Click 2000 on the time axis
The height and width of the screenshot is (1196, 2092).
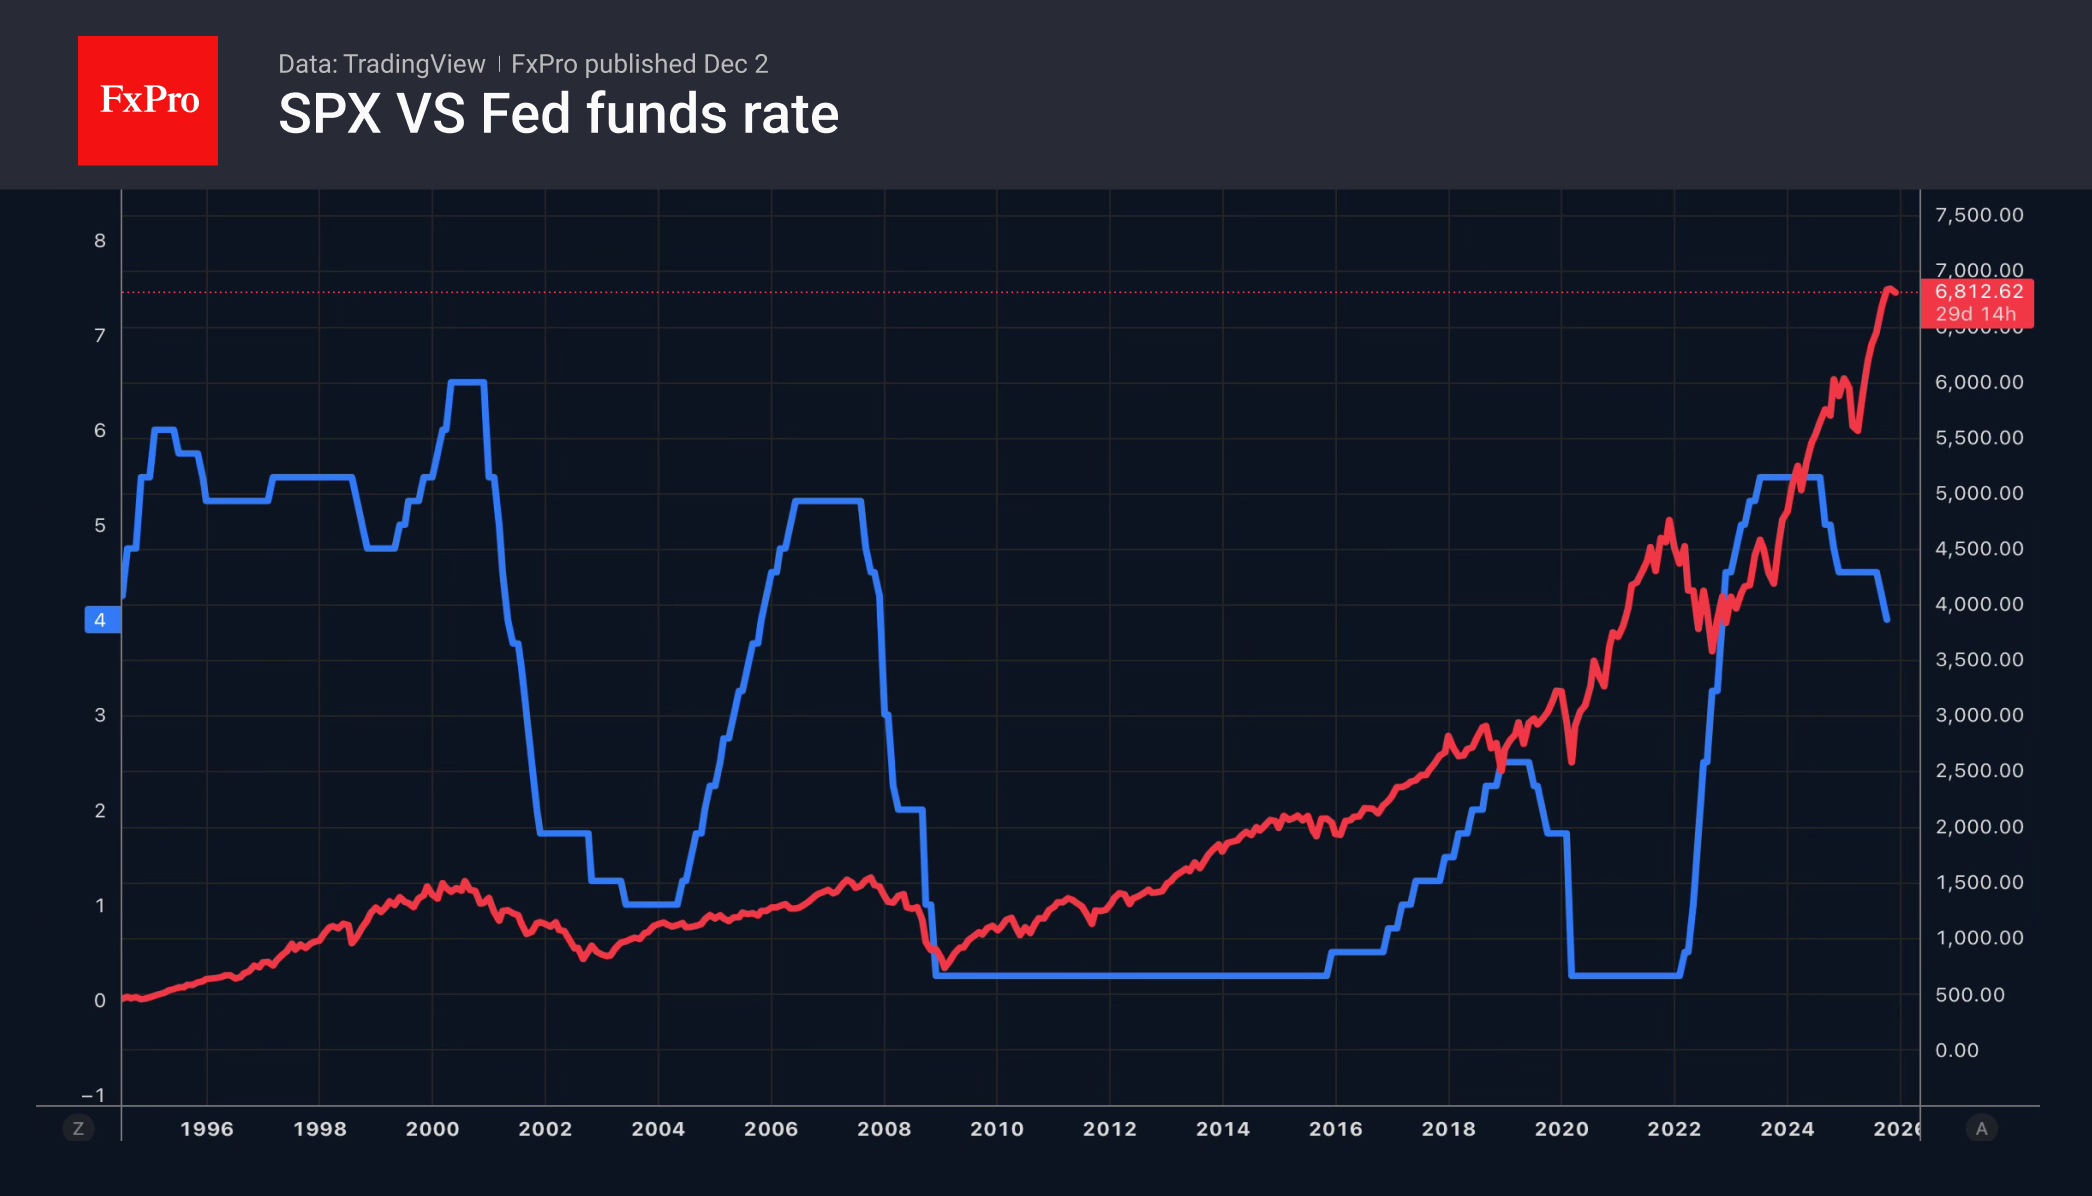tap(432, 1129)
